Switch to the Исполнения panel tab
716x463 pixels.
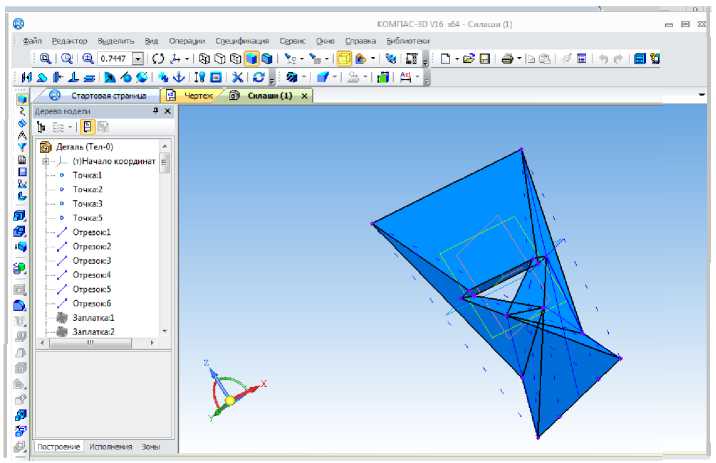110,446
